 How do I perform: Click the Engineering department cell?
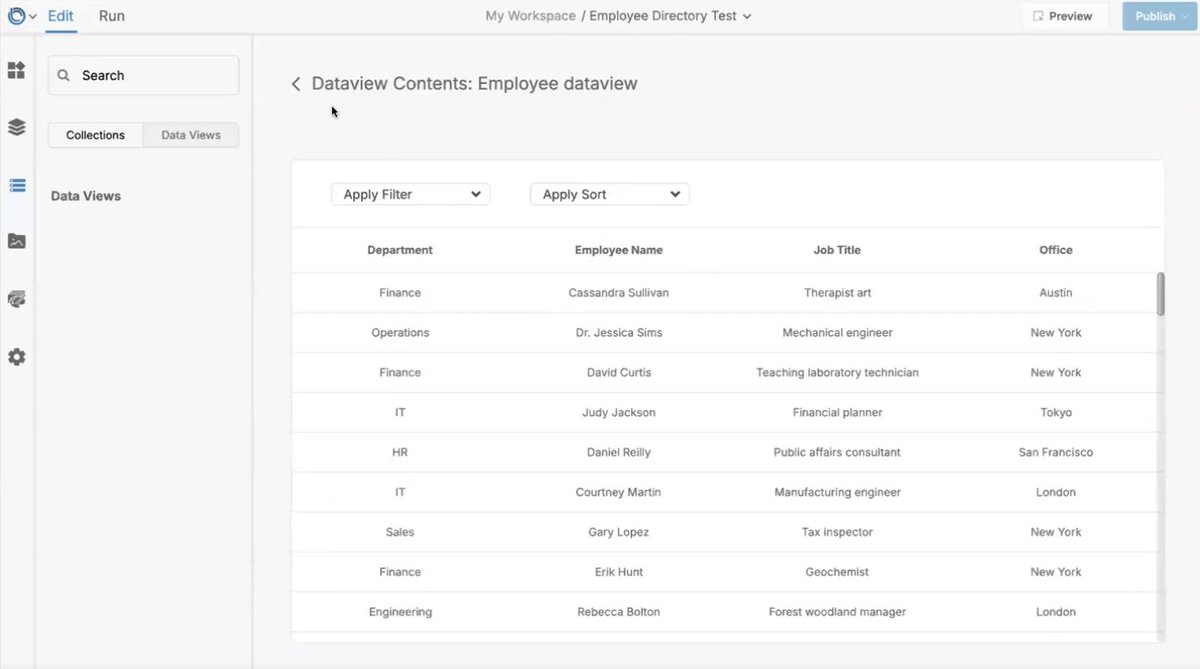coord(400,613)
